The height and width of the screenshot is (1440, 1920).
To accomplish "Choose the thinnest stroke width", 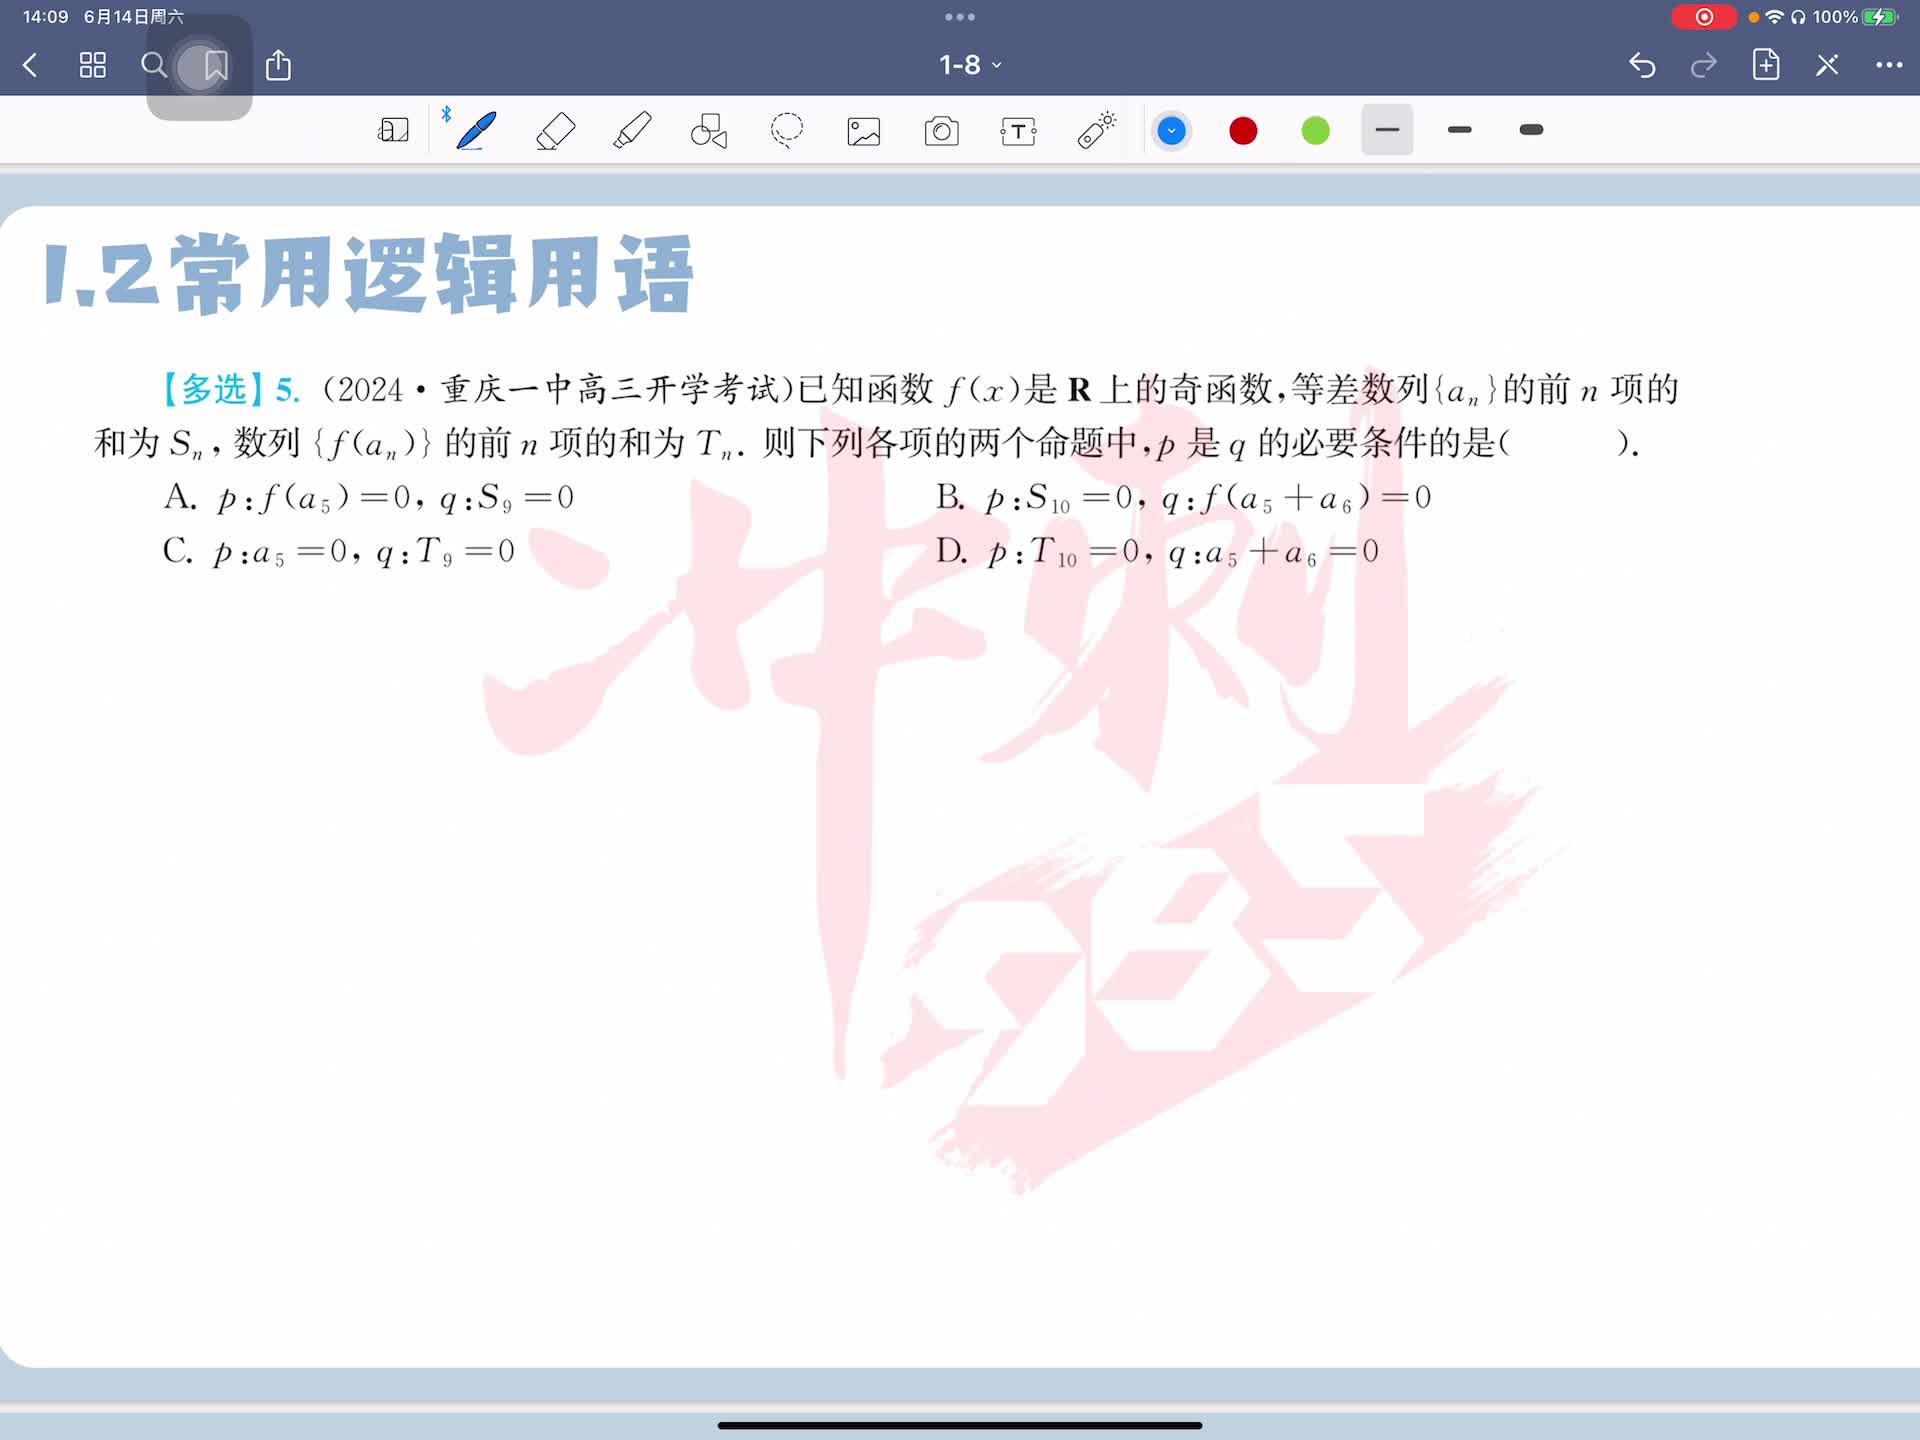I will point(1387,130).
